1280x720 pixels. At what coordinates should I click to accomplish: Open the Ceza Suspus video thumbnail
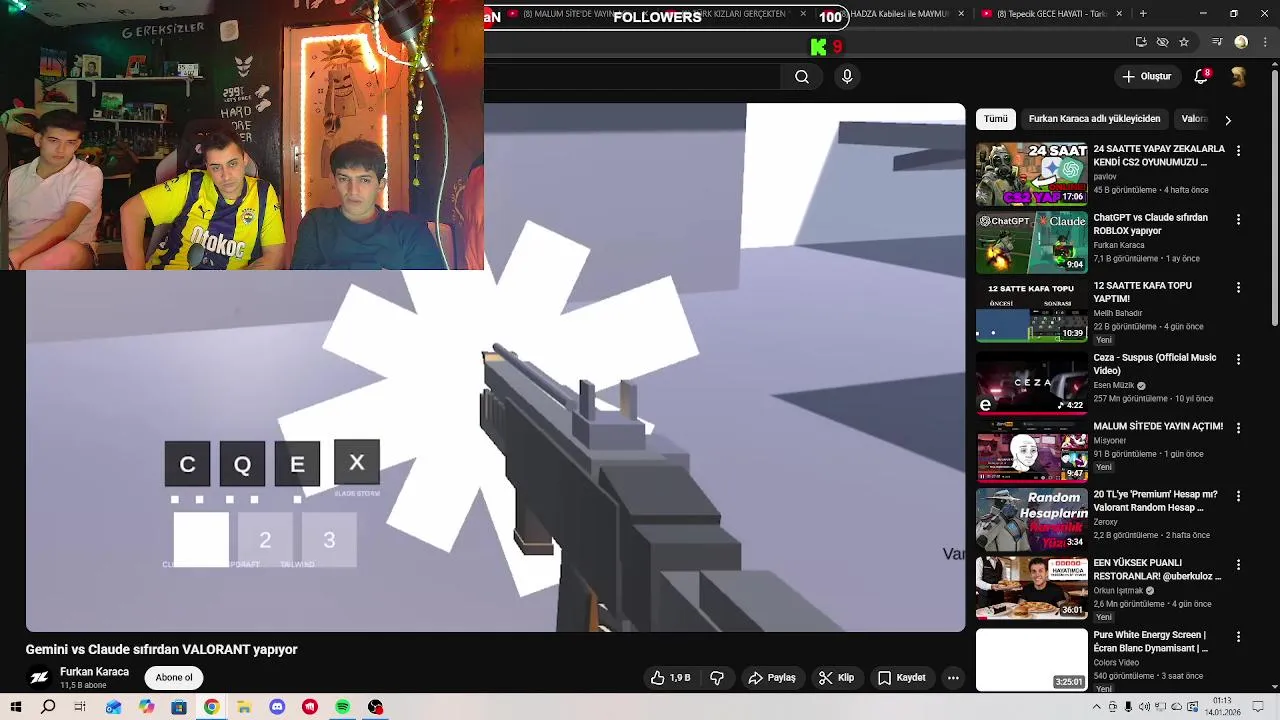tap(1031, 382)
